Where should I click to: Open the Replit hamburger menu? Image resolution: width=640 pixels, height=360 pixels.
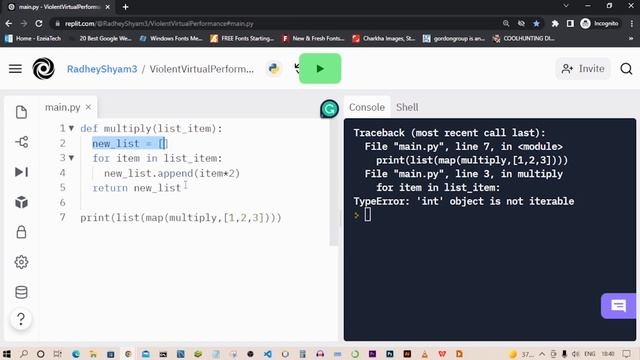pyautogui.click(x=15, y=69)
